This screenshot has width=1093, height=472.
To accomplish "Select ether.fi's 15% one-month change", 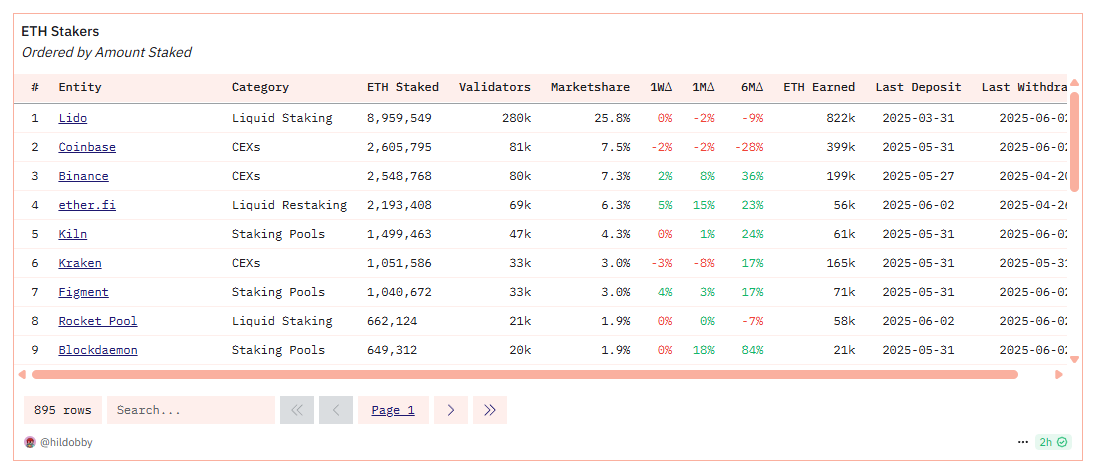I will click(x=703, y=205).
